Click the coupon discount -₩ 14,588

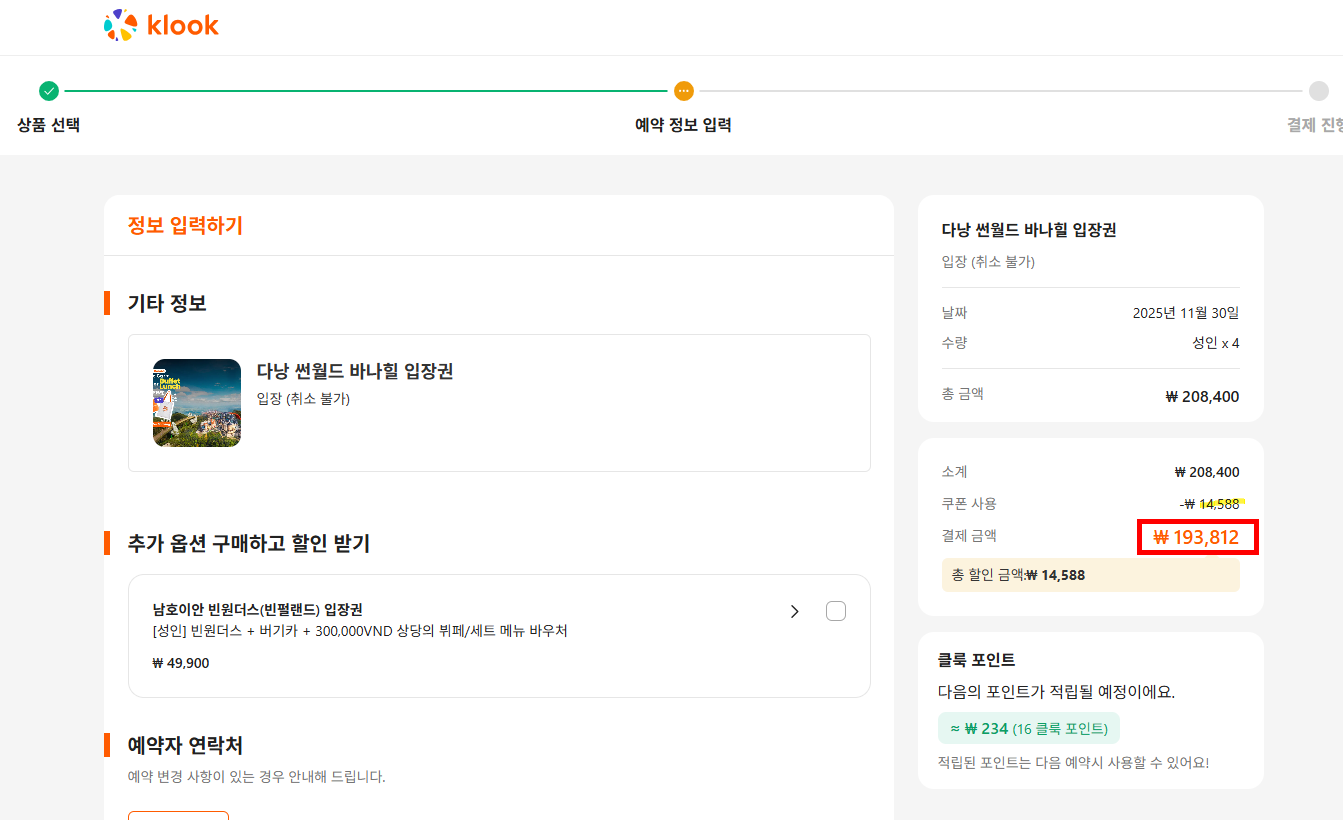coord(1210,504)
